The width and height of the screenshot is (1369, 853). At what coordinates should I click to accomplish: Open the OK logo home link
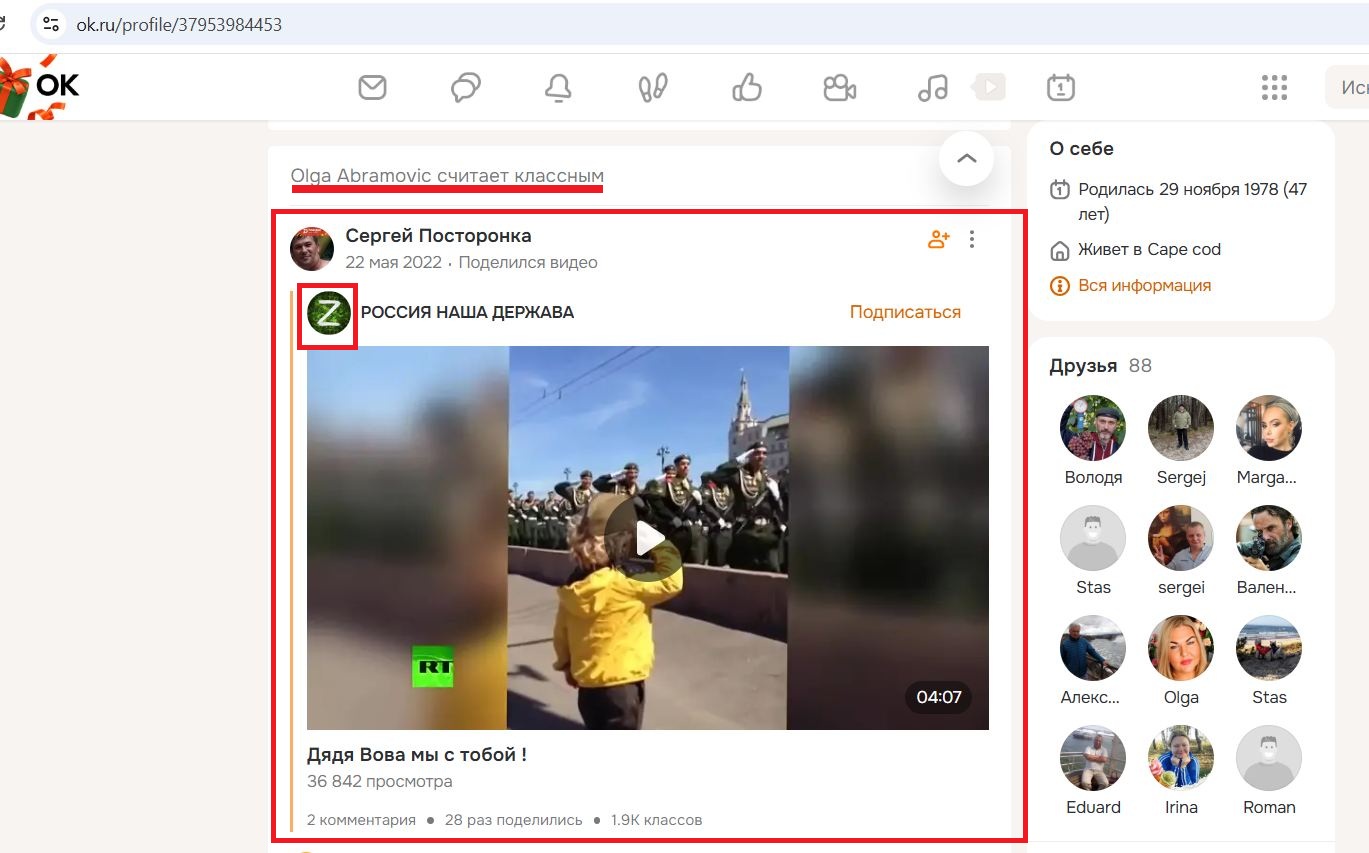pos(40,87)
